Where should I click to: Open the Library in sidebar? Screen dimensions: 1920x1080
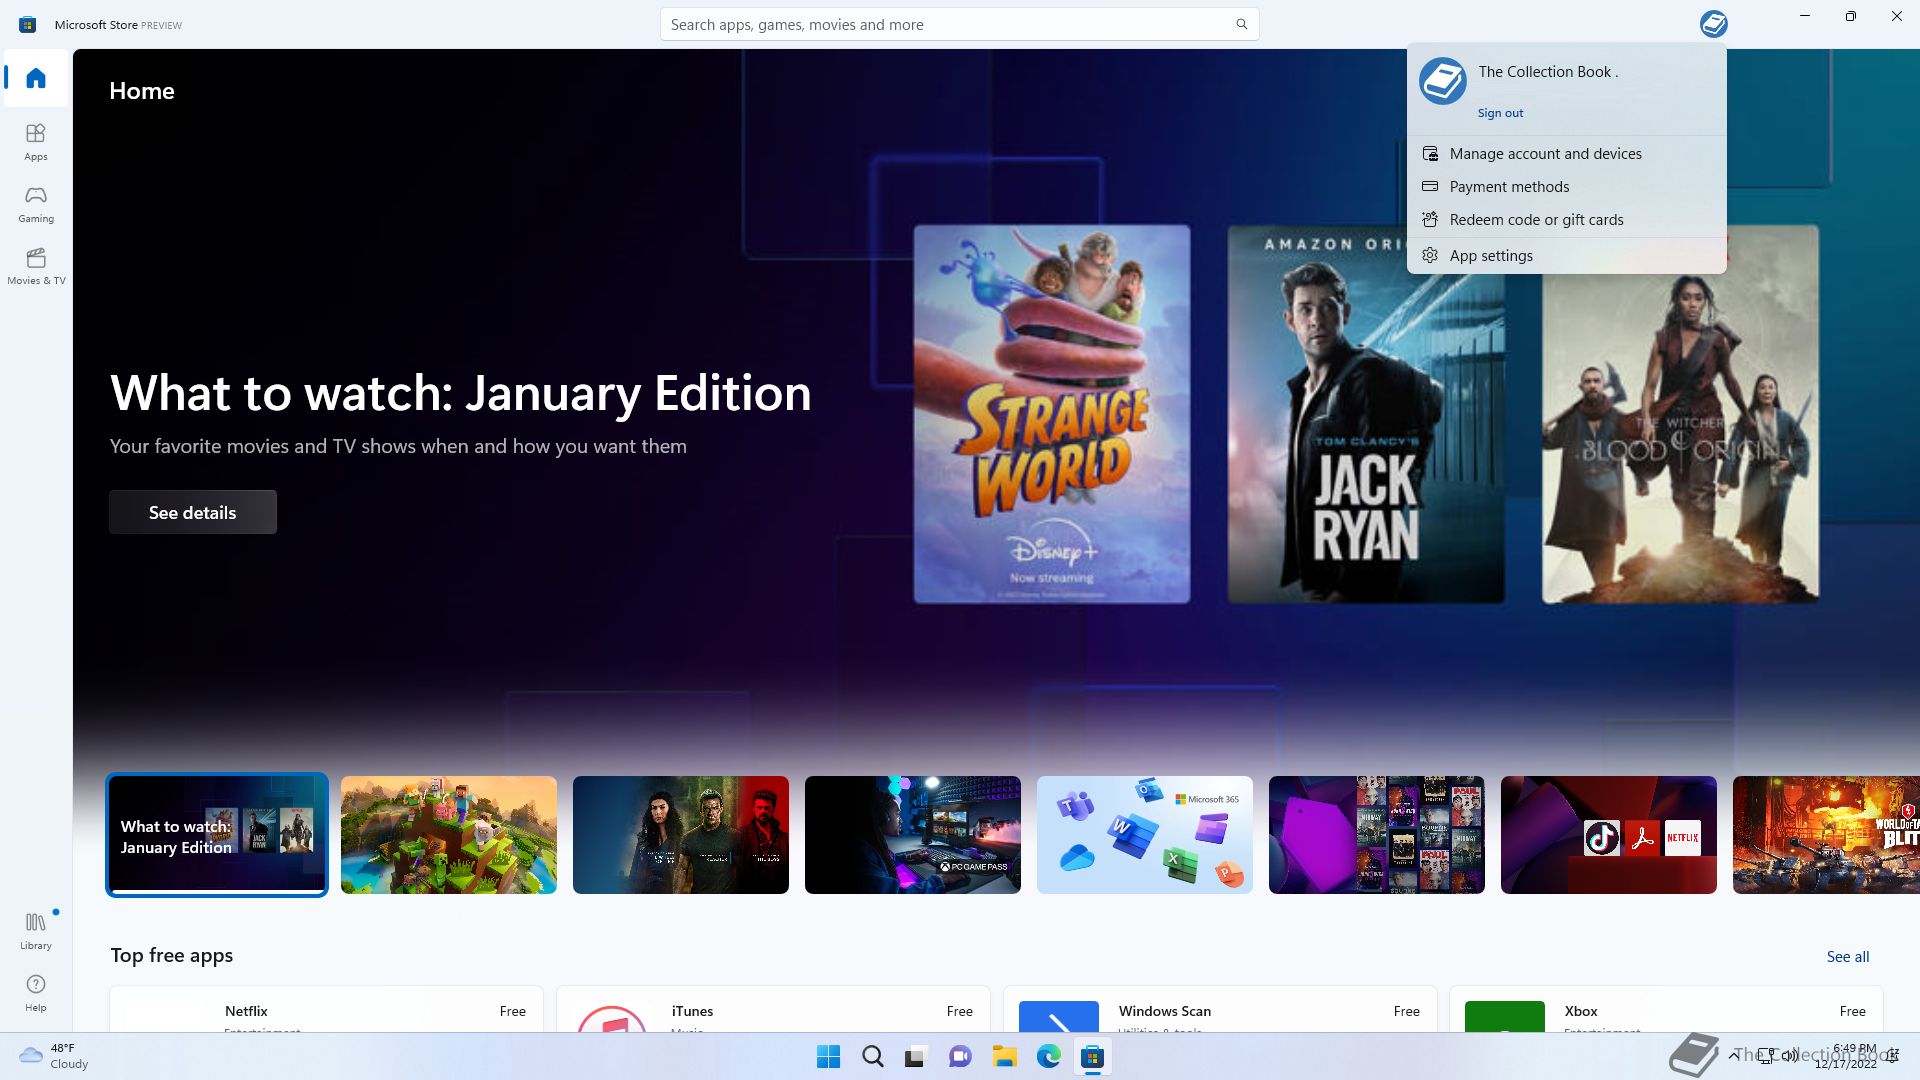pyautogui.click(x=36, y=930)
